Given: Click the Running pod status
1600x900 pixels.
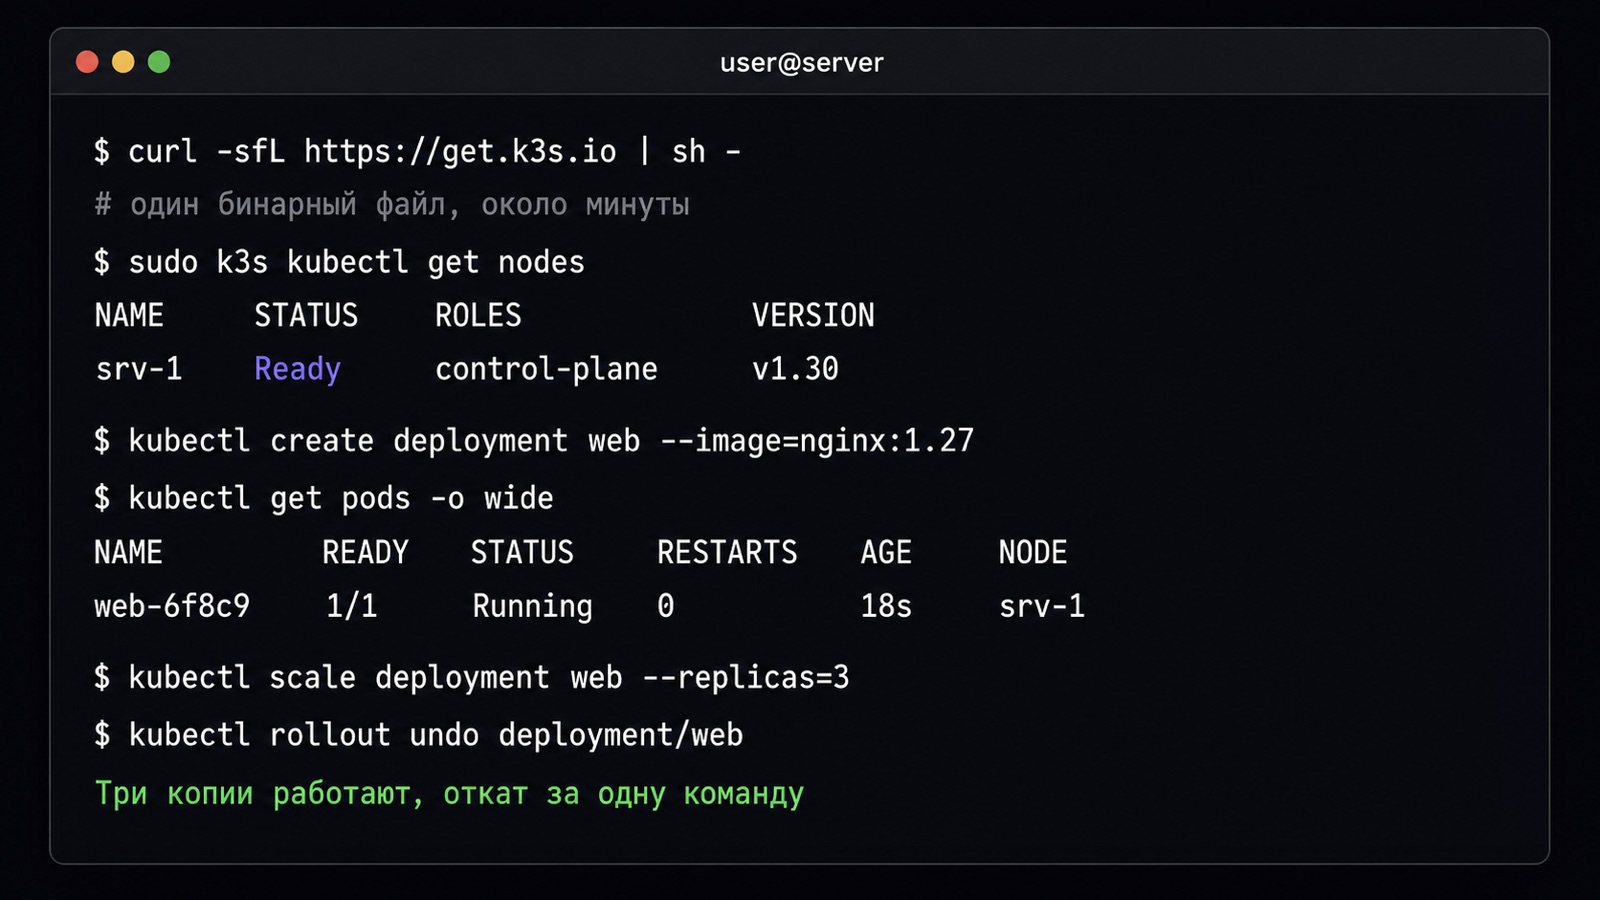Looking at the screenshot, I should [532, 607].
